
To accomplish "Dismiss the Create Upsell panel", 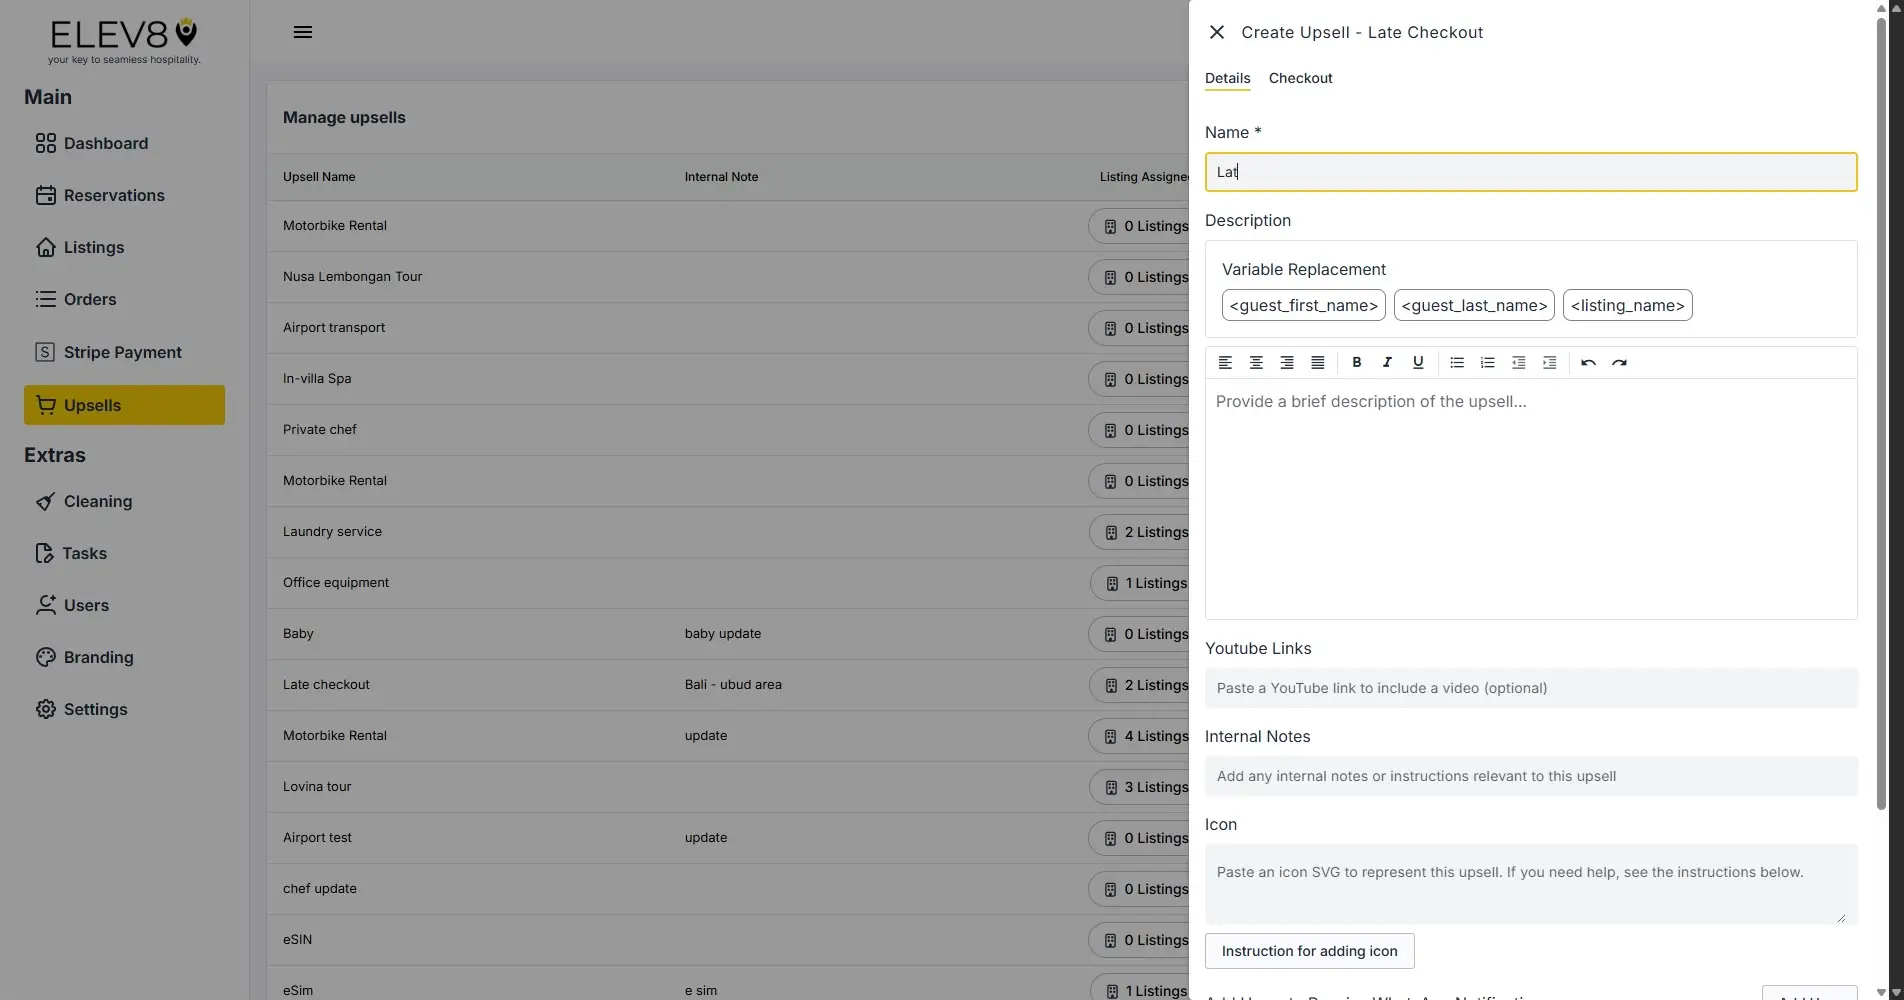I will (1216, 31).
